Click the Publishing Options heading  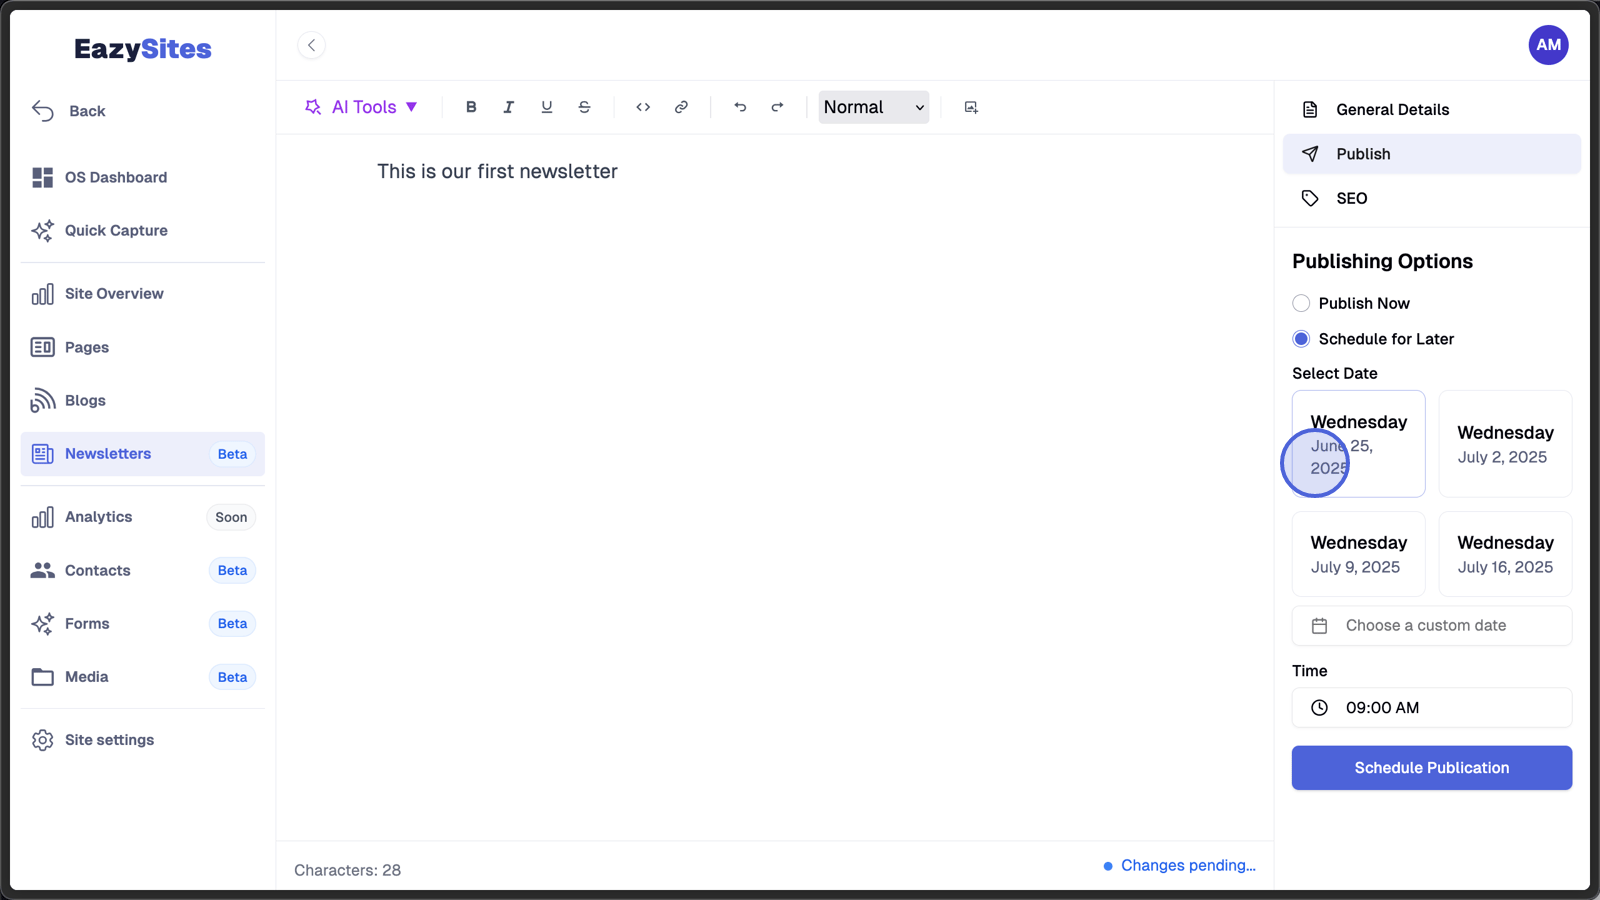(1382, 261)
